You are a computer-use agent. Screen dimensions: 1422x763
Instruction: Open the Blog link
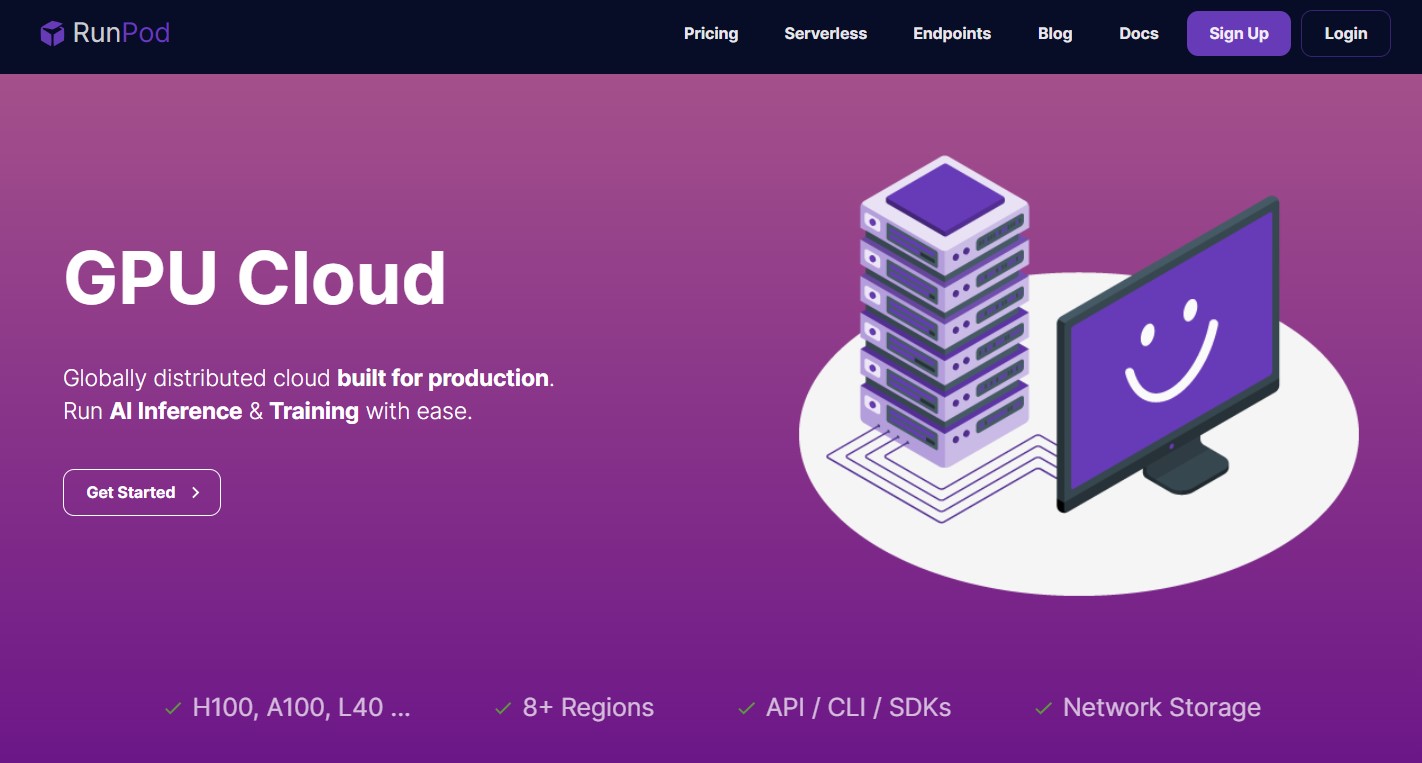pyautogui.click(x=1055, y=33)
